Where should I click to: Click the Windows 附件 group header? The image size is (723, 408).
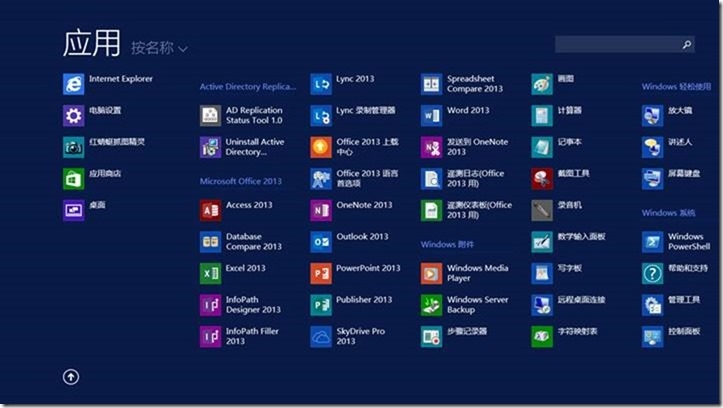[447, 244]
